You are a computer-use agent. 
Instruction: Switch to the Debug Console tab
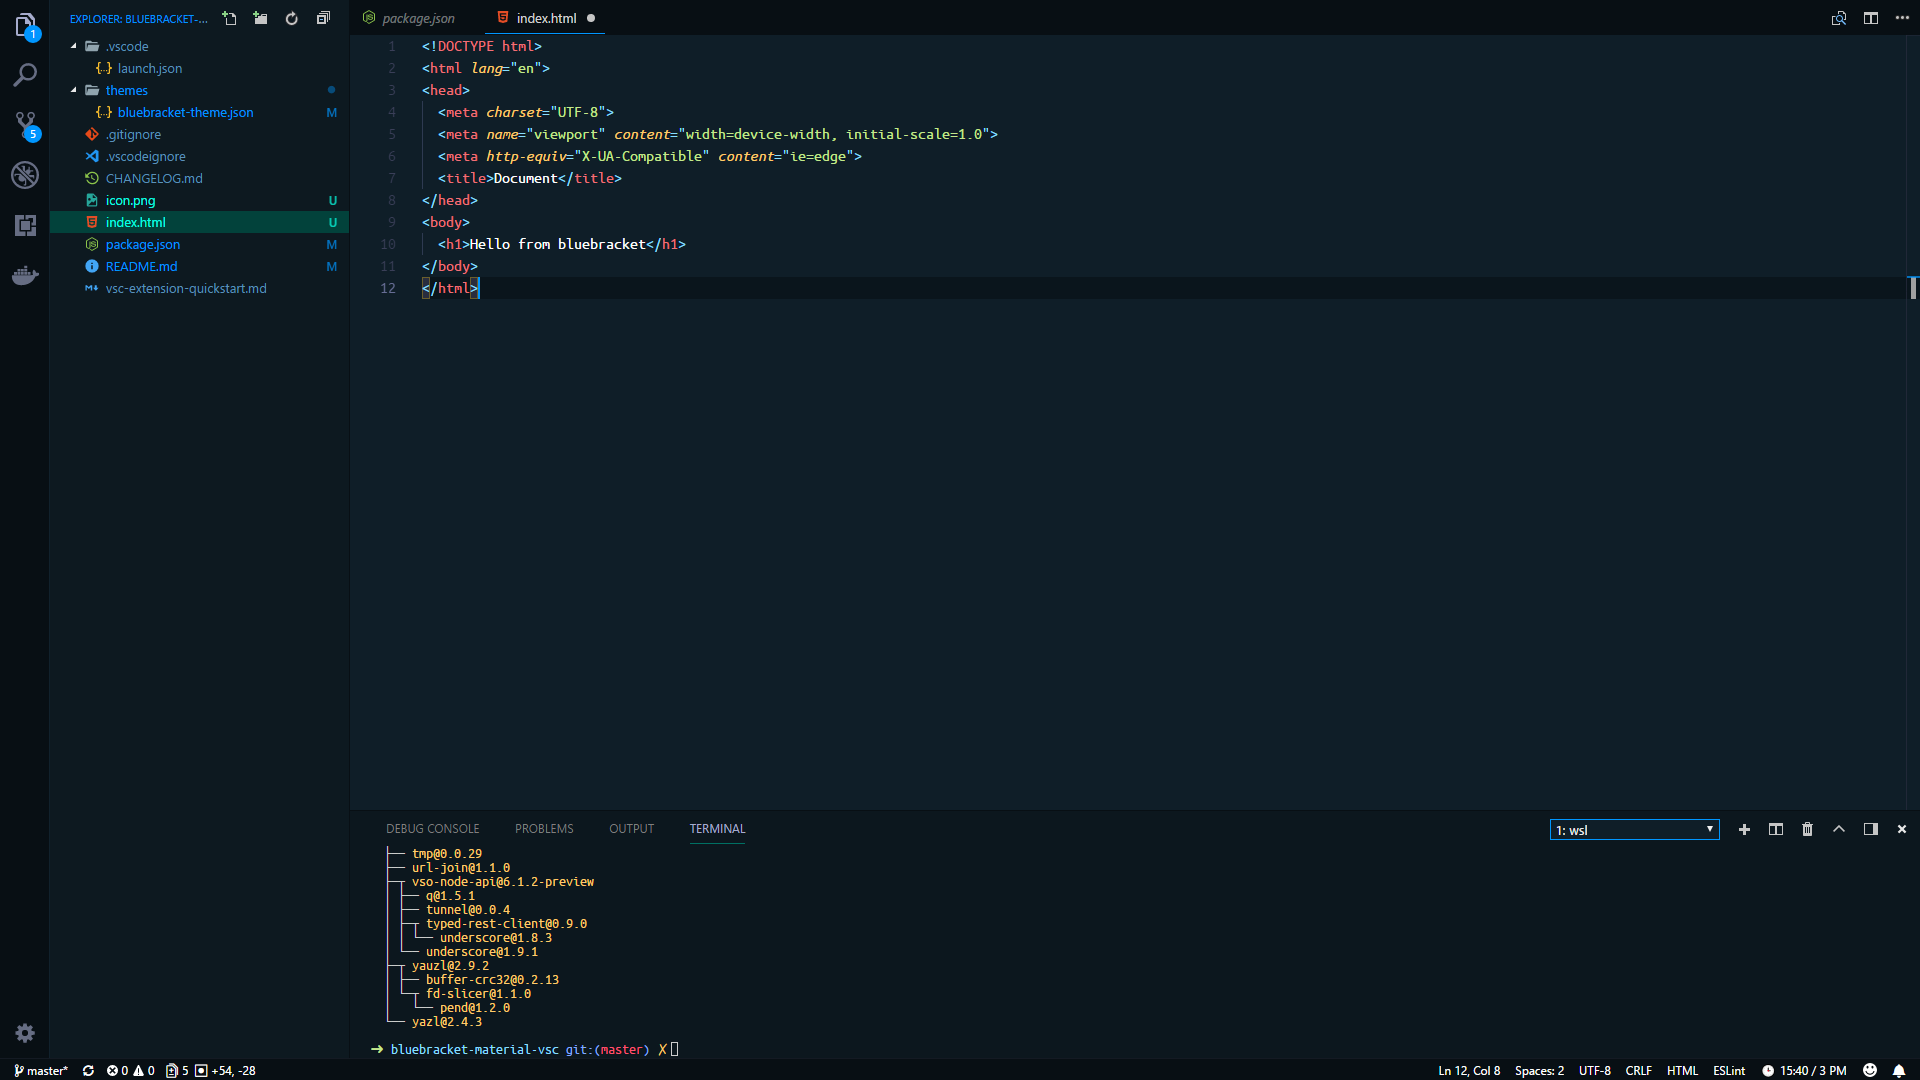point(432,829)
